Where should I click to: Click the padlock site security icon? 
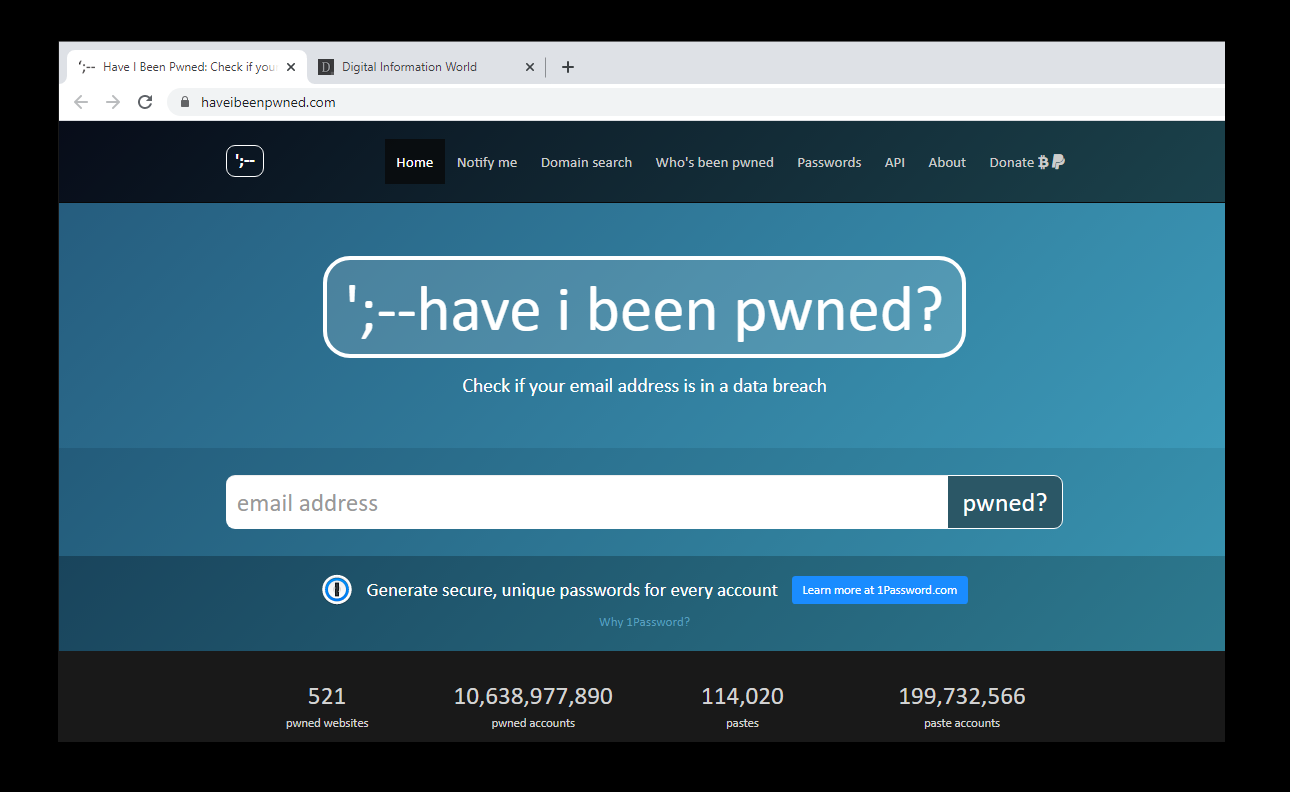pyautogui.click(x=184, y=102)
